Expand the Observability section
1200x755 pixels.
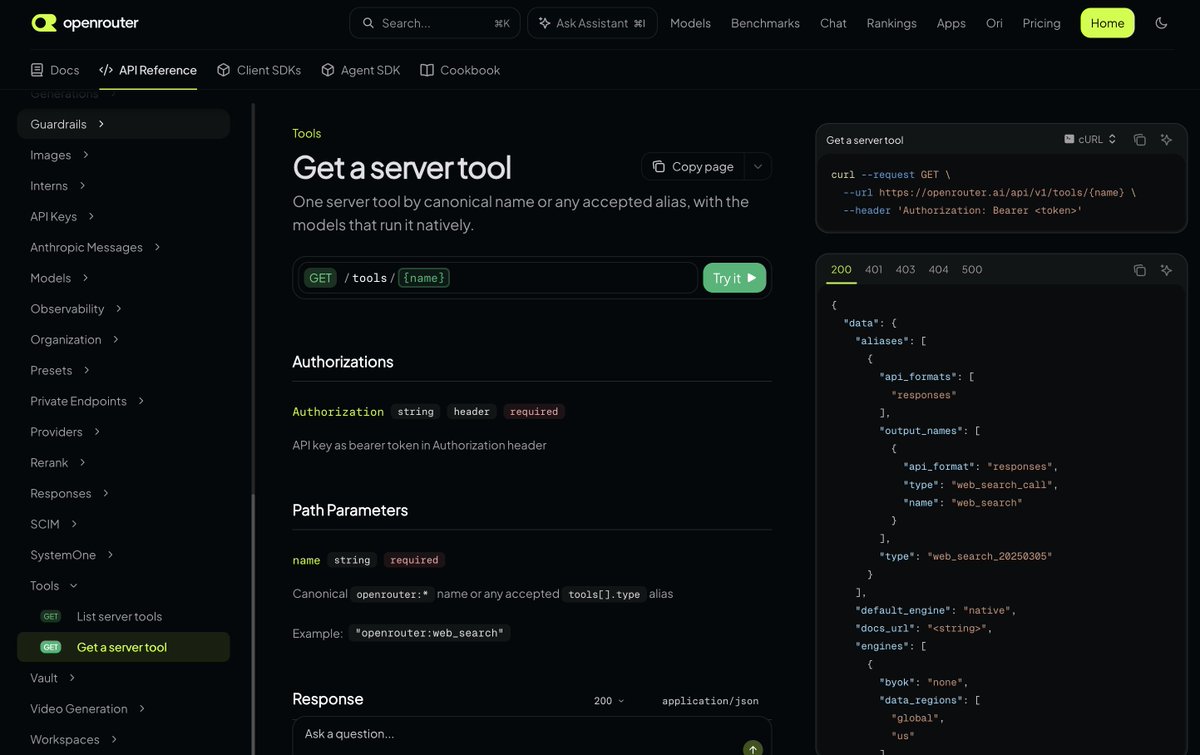[76, 309]
